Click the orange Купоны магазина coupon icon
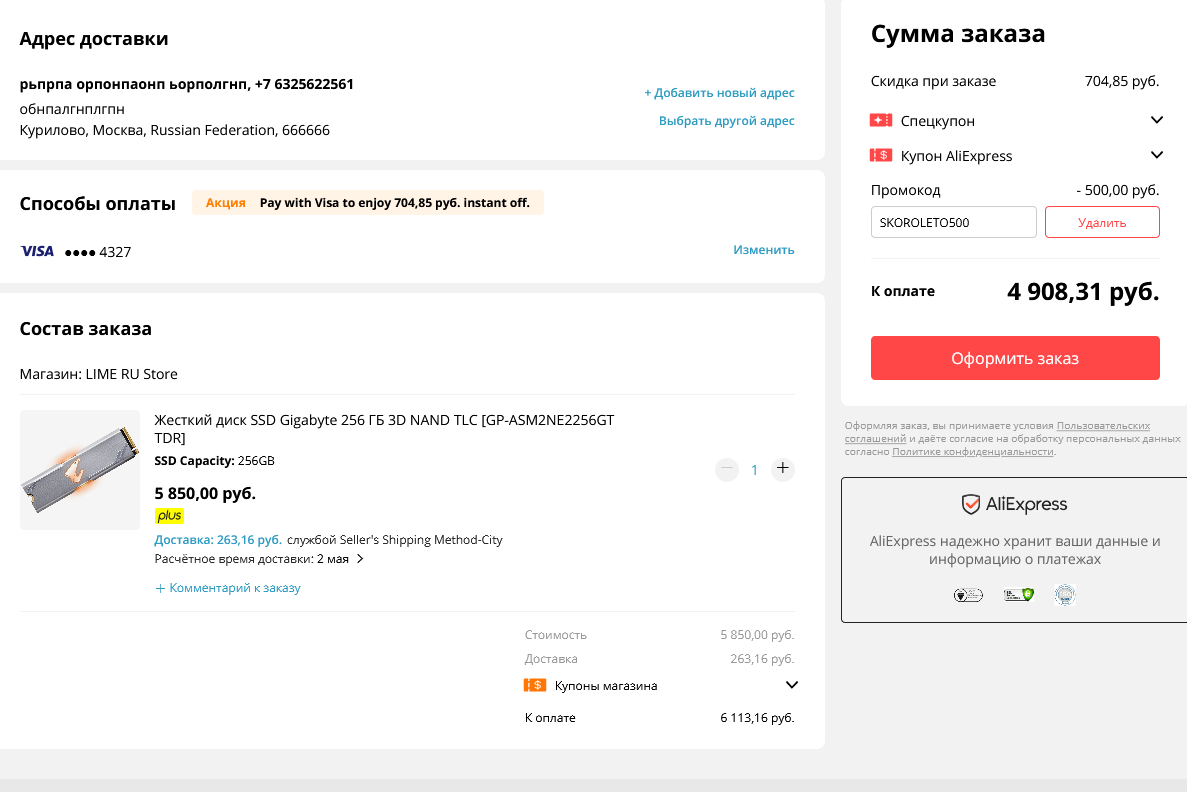 (x=534, y=685)
